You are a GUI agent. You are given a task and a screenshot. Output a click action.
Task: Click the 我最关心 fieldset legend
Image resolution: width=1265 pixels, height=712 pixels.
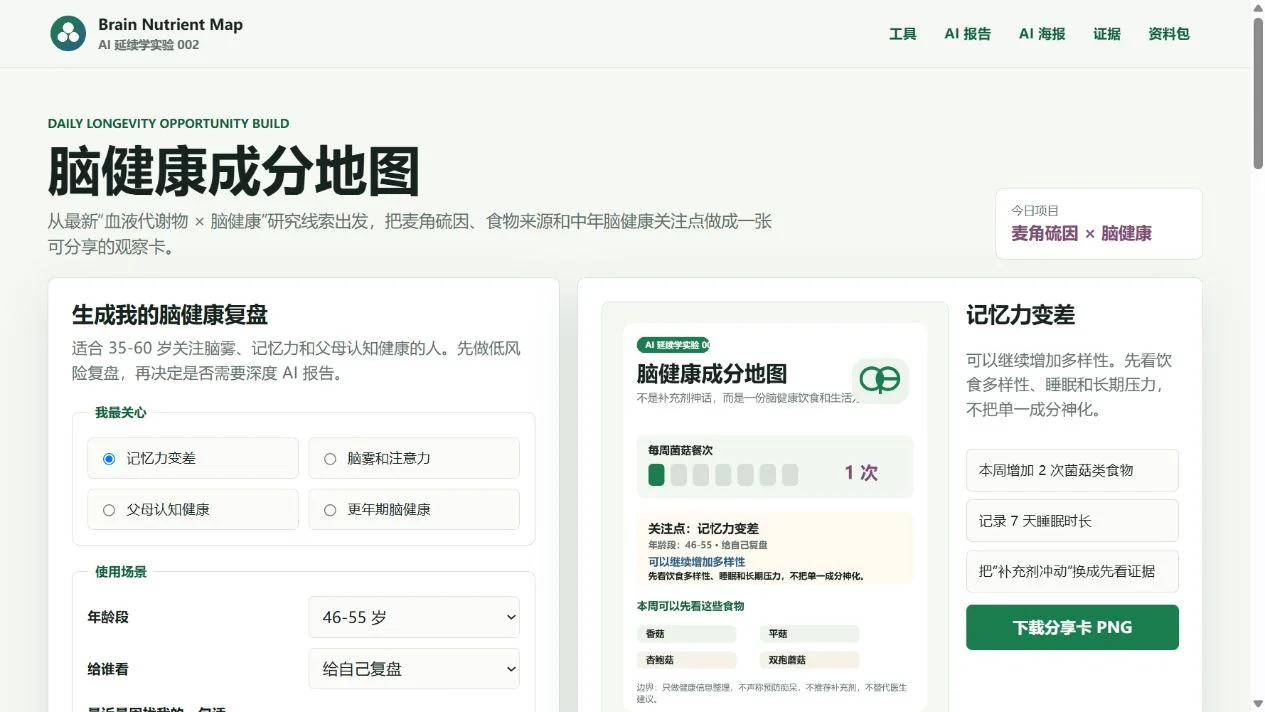(x=121, y=412)
